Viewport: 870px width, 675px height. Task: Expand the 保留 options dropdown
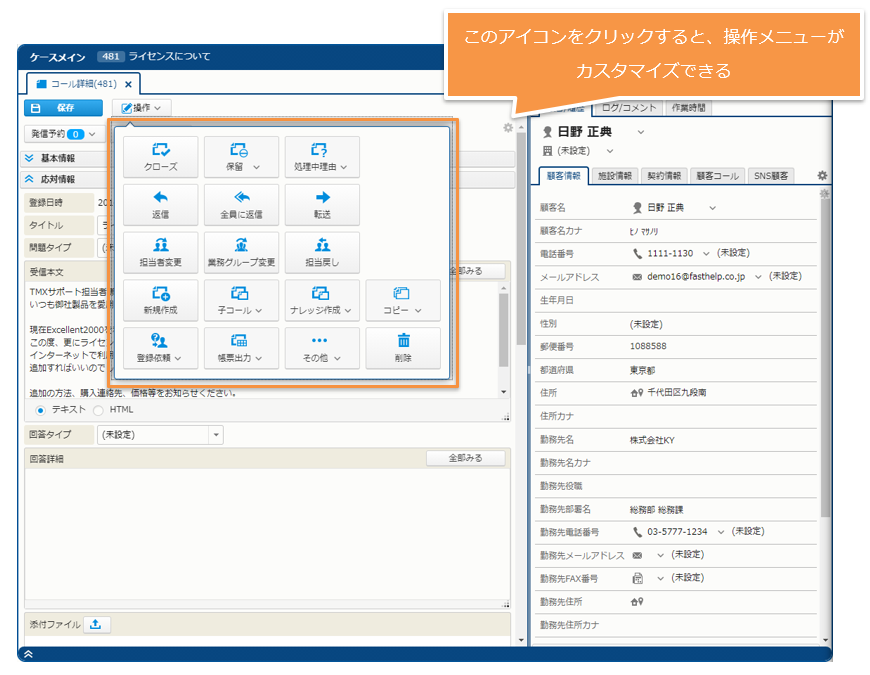point(257,167)
